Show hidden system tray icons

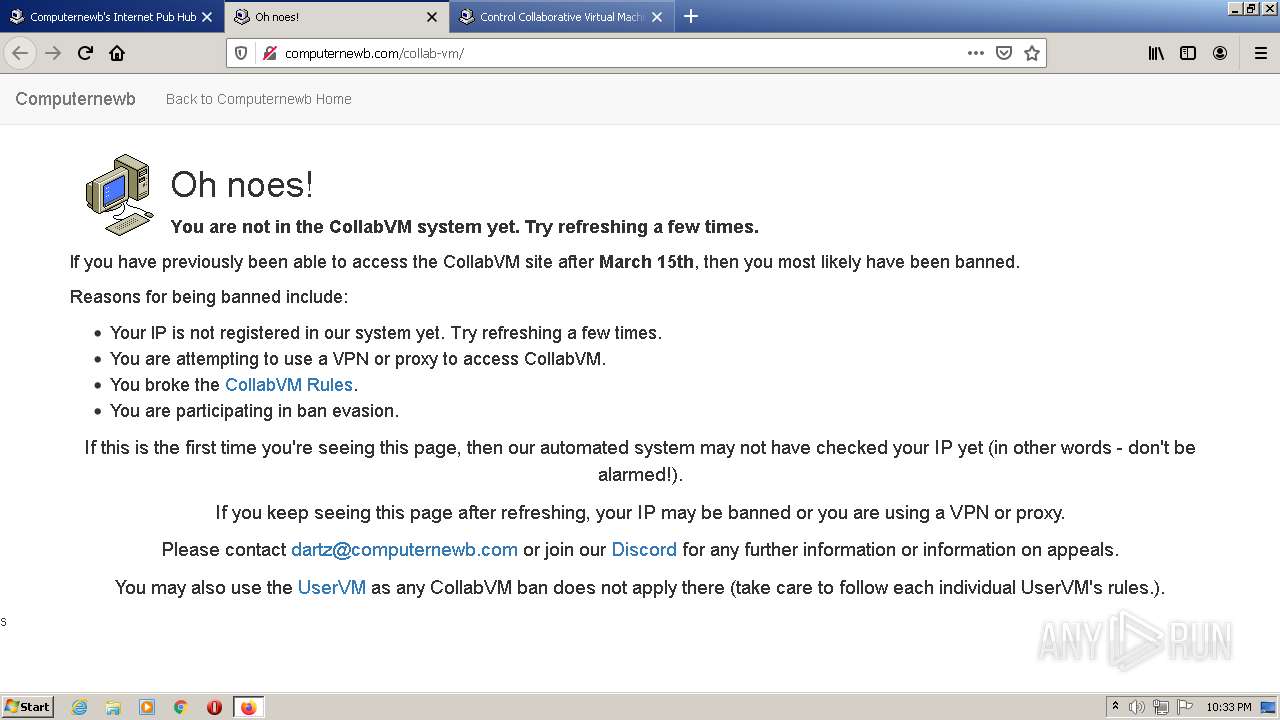tap(1115, 707)
